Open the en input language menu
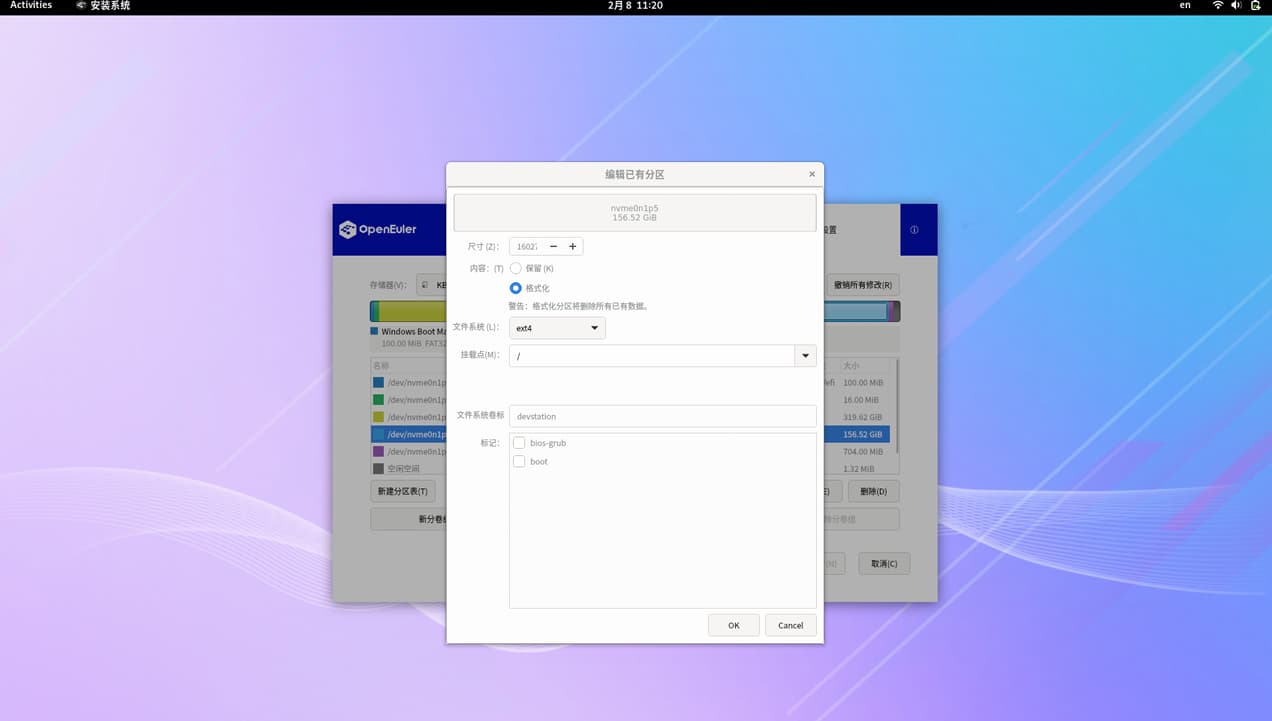This screenshot has width=1272, height=721. tap(1185, 6)
